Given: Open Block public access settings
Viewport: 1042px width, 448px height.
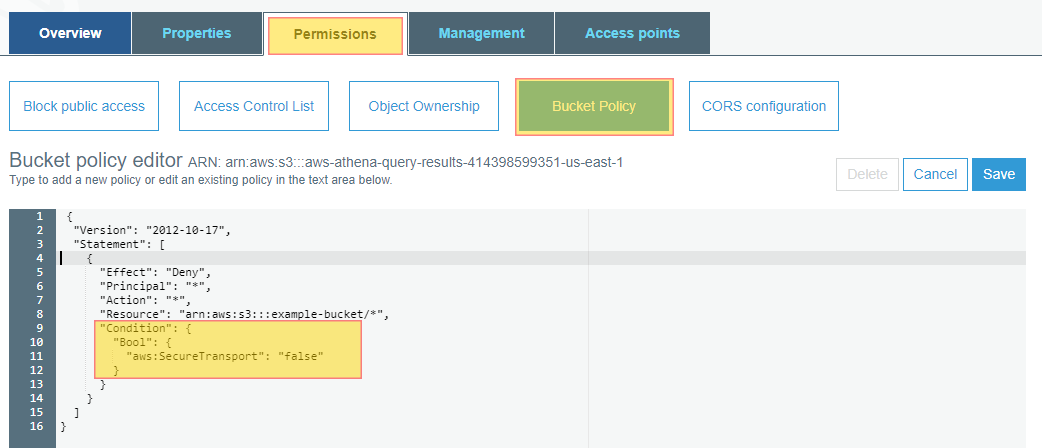Looking at the screenshot, I should [84, 106].
